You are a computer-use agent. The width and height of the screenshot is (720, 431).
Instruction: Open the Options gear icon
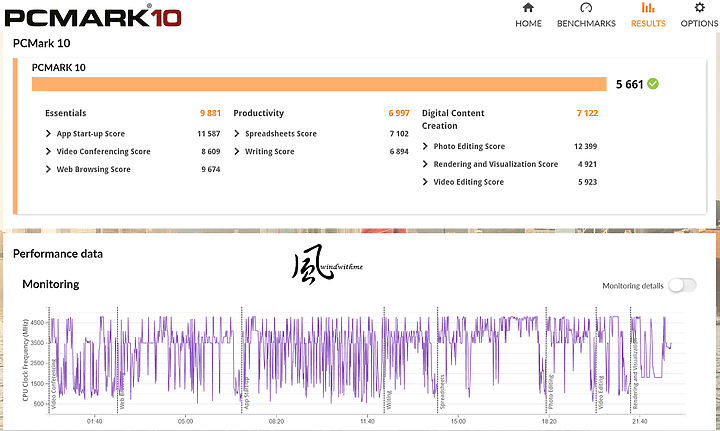click(699, 8)
